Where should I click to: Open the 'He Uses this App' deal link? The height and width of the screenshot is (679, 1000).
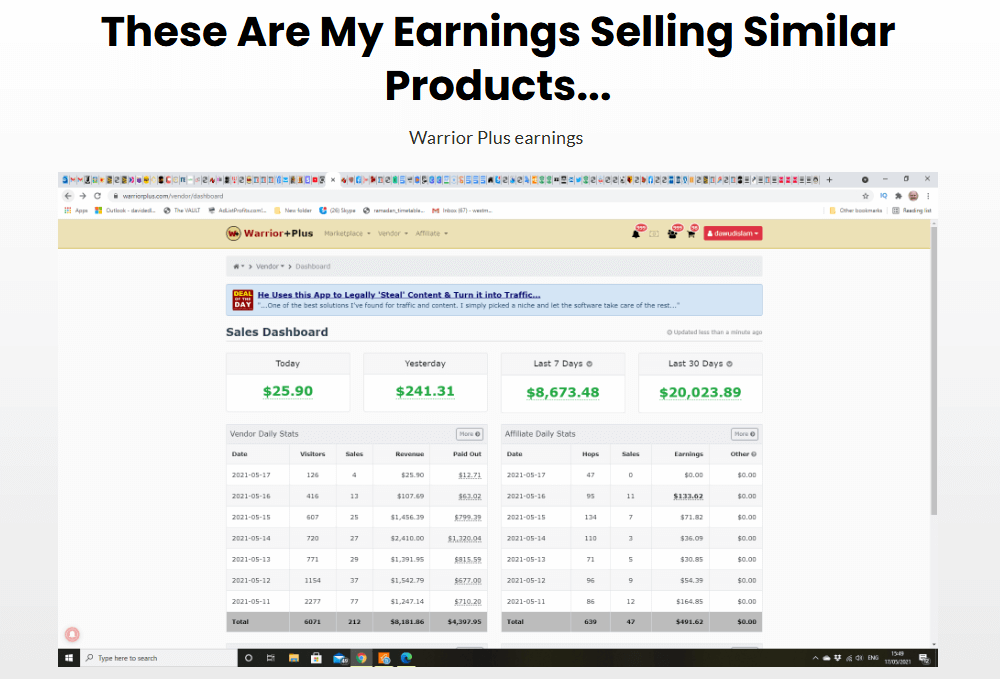(398, 295)
